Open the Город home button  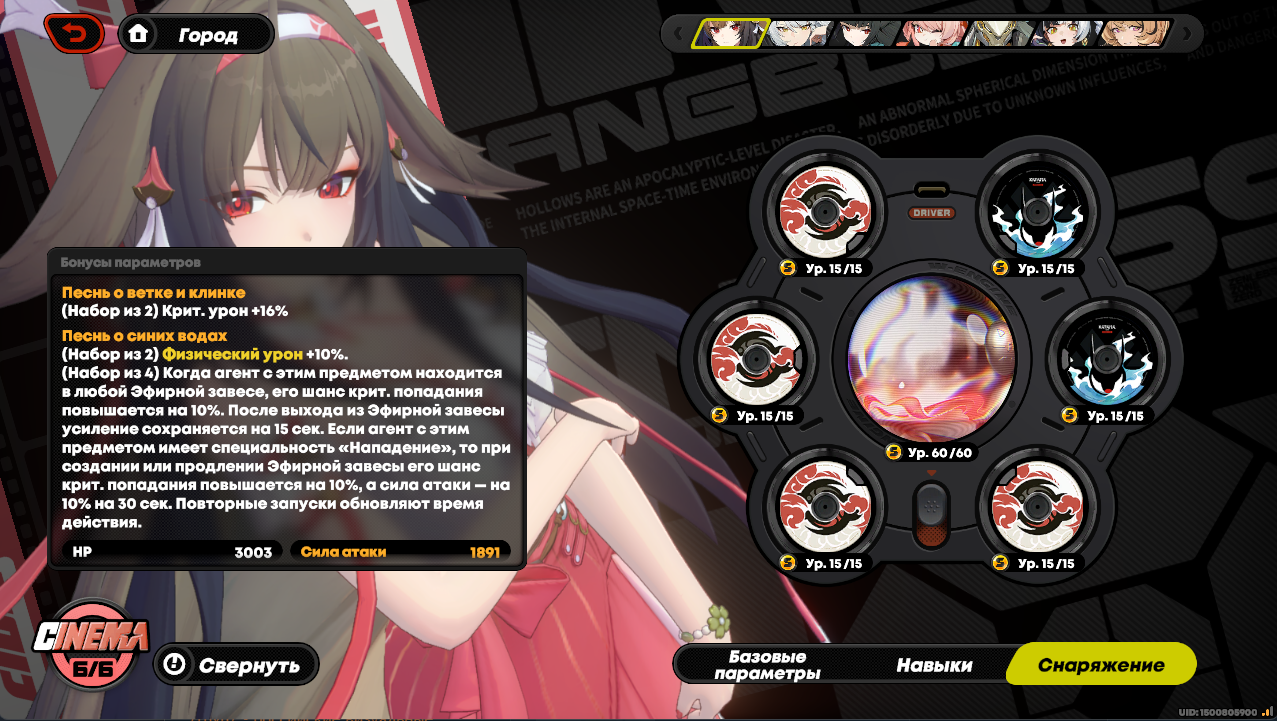click(196, 35)
